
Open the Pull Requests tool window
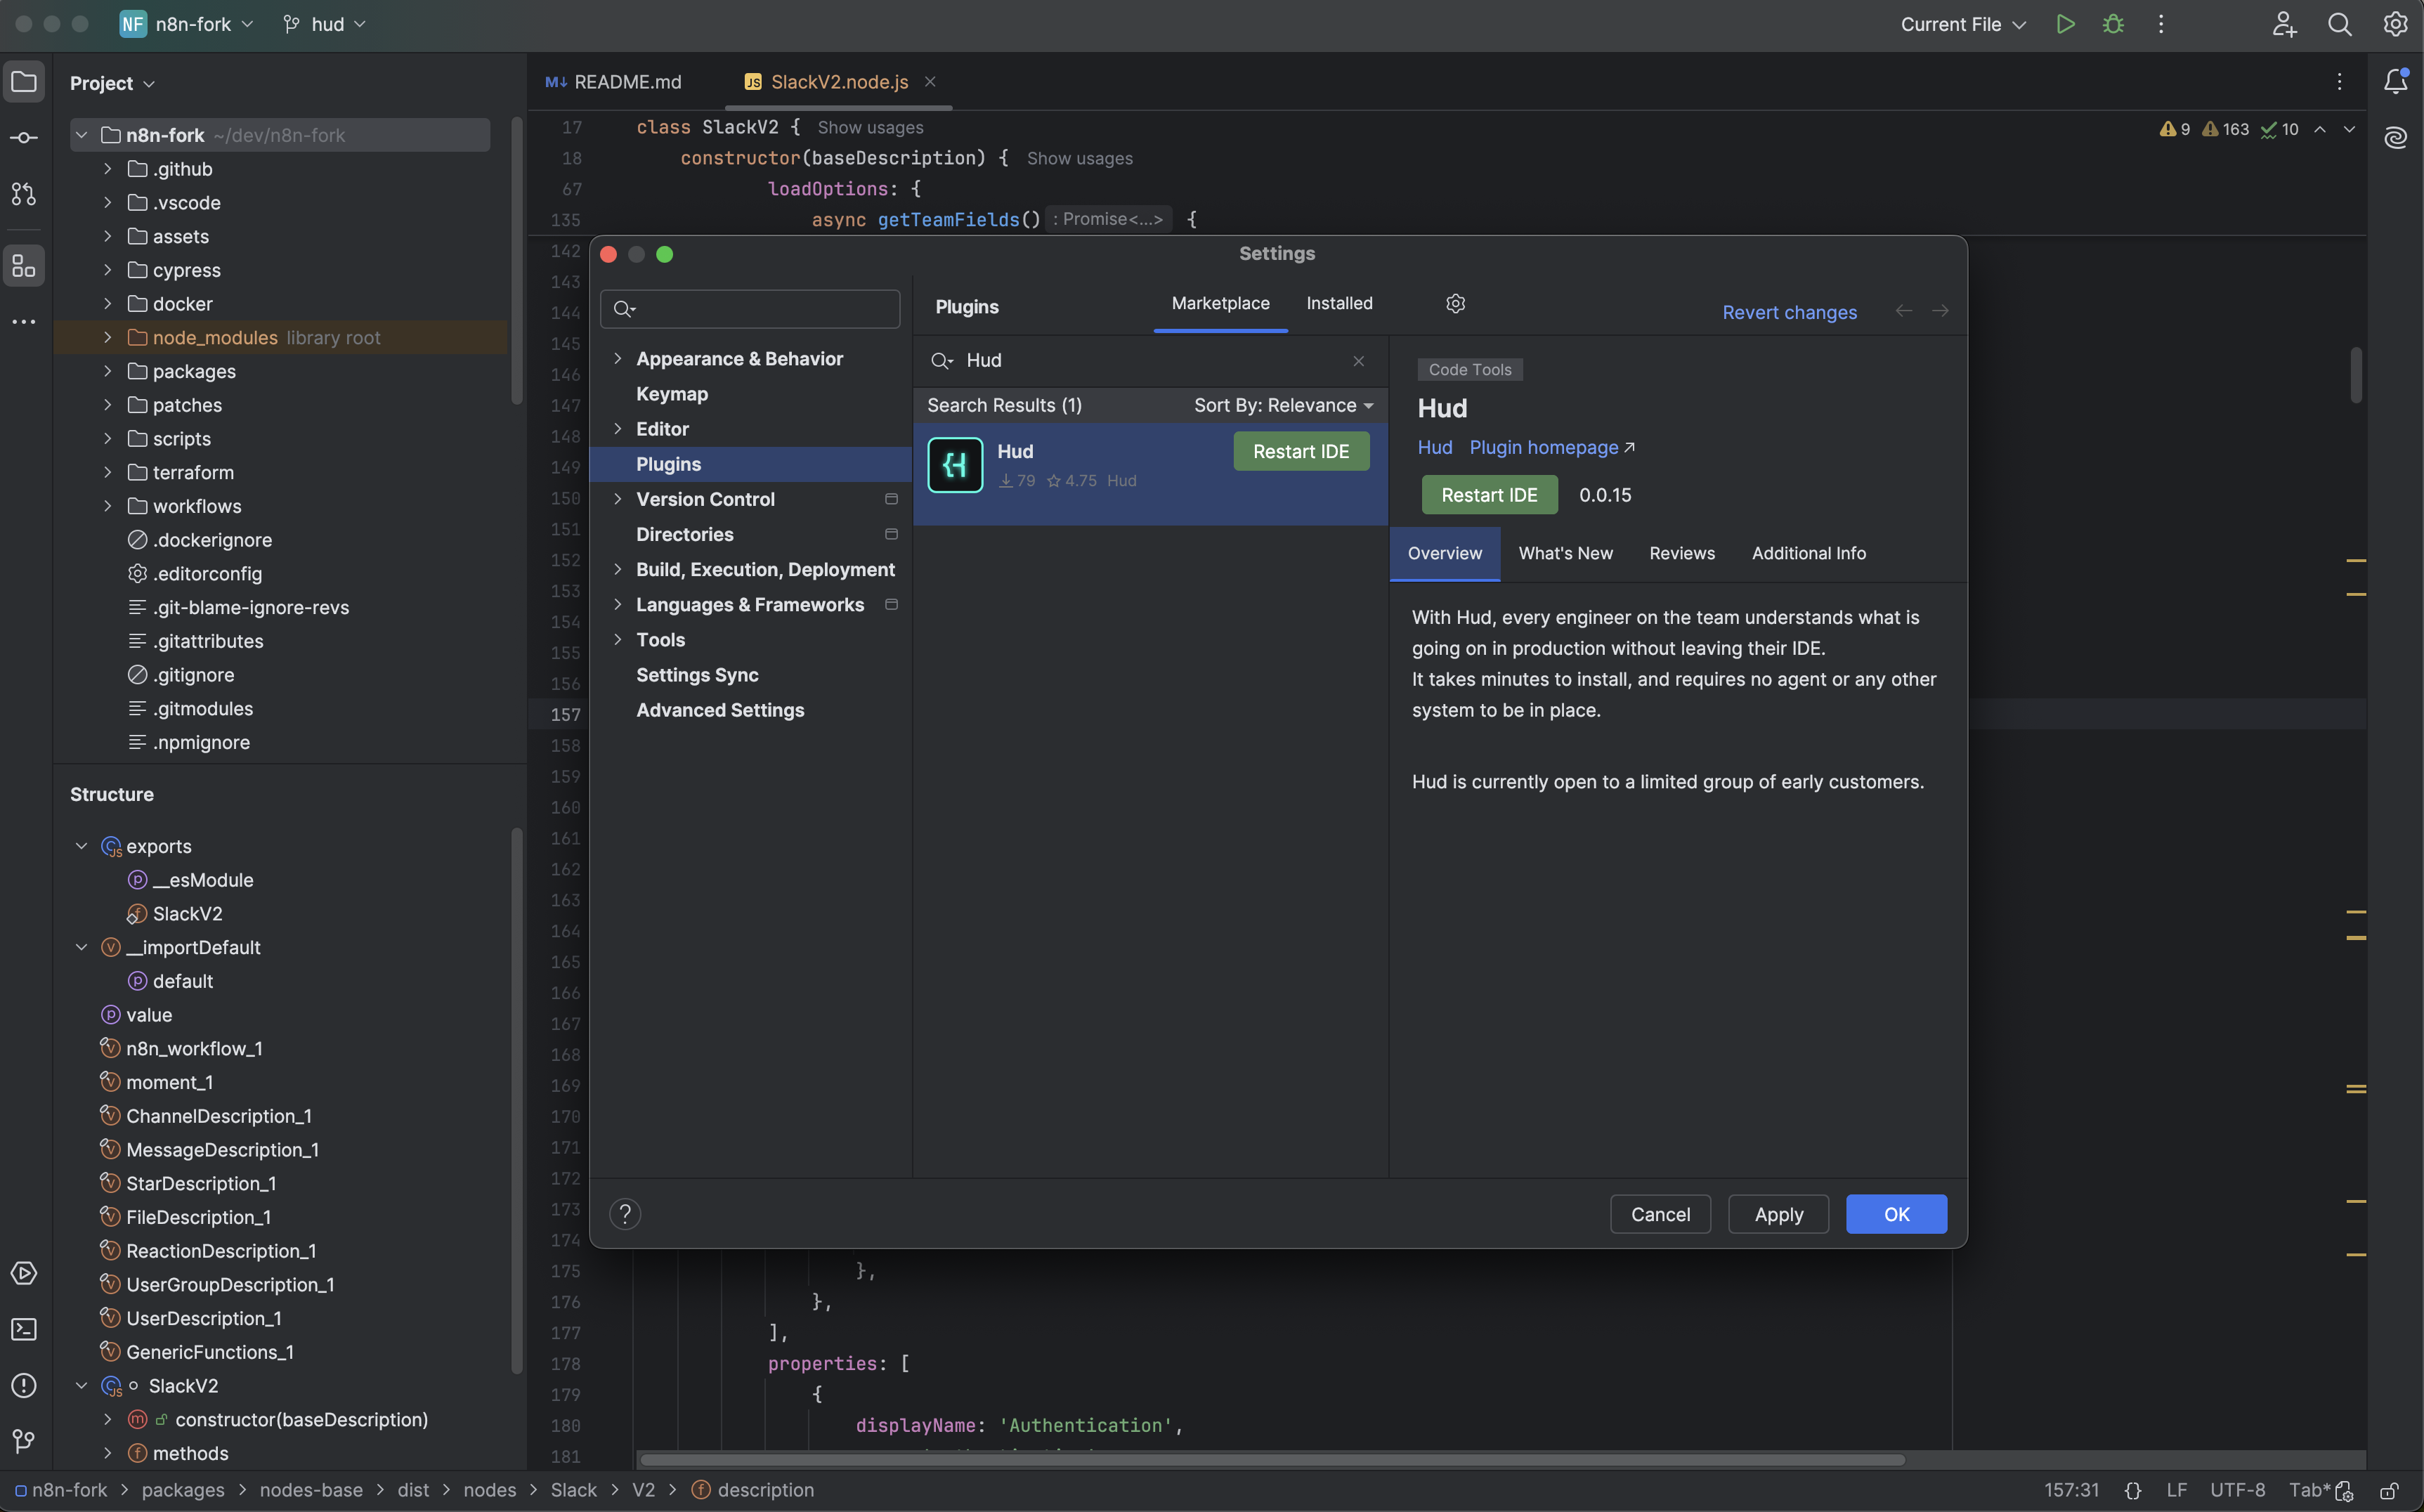[x=24, y=194]
